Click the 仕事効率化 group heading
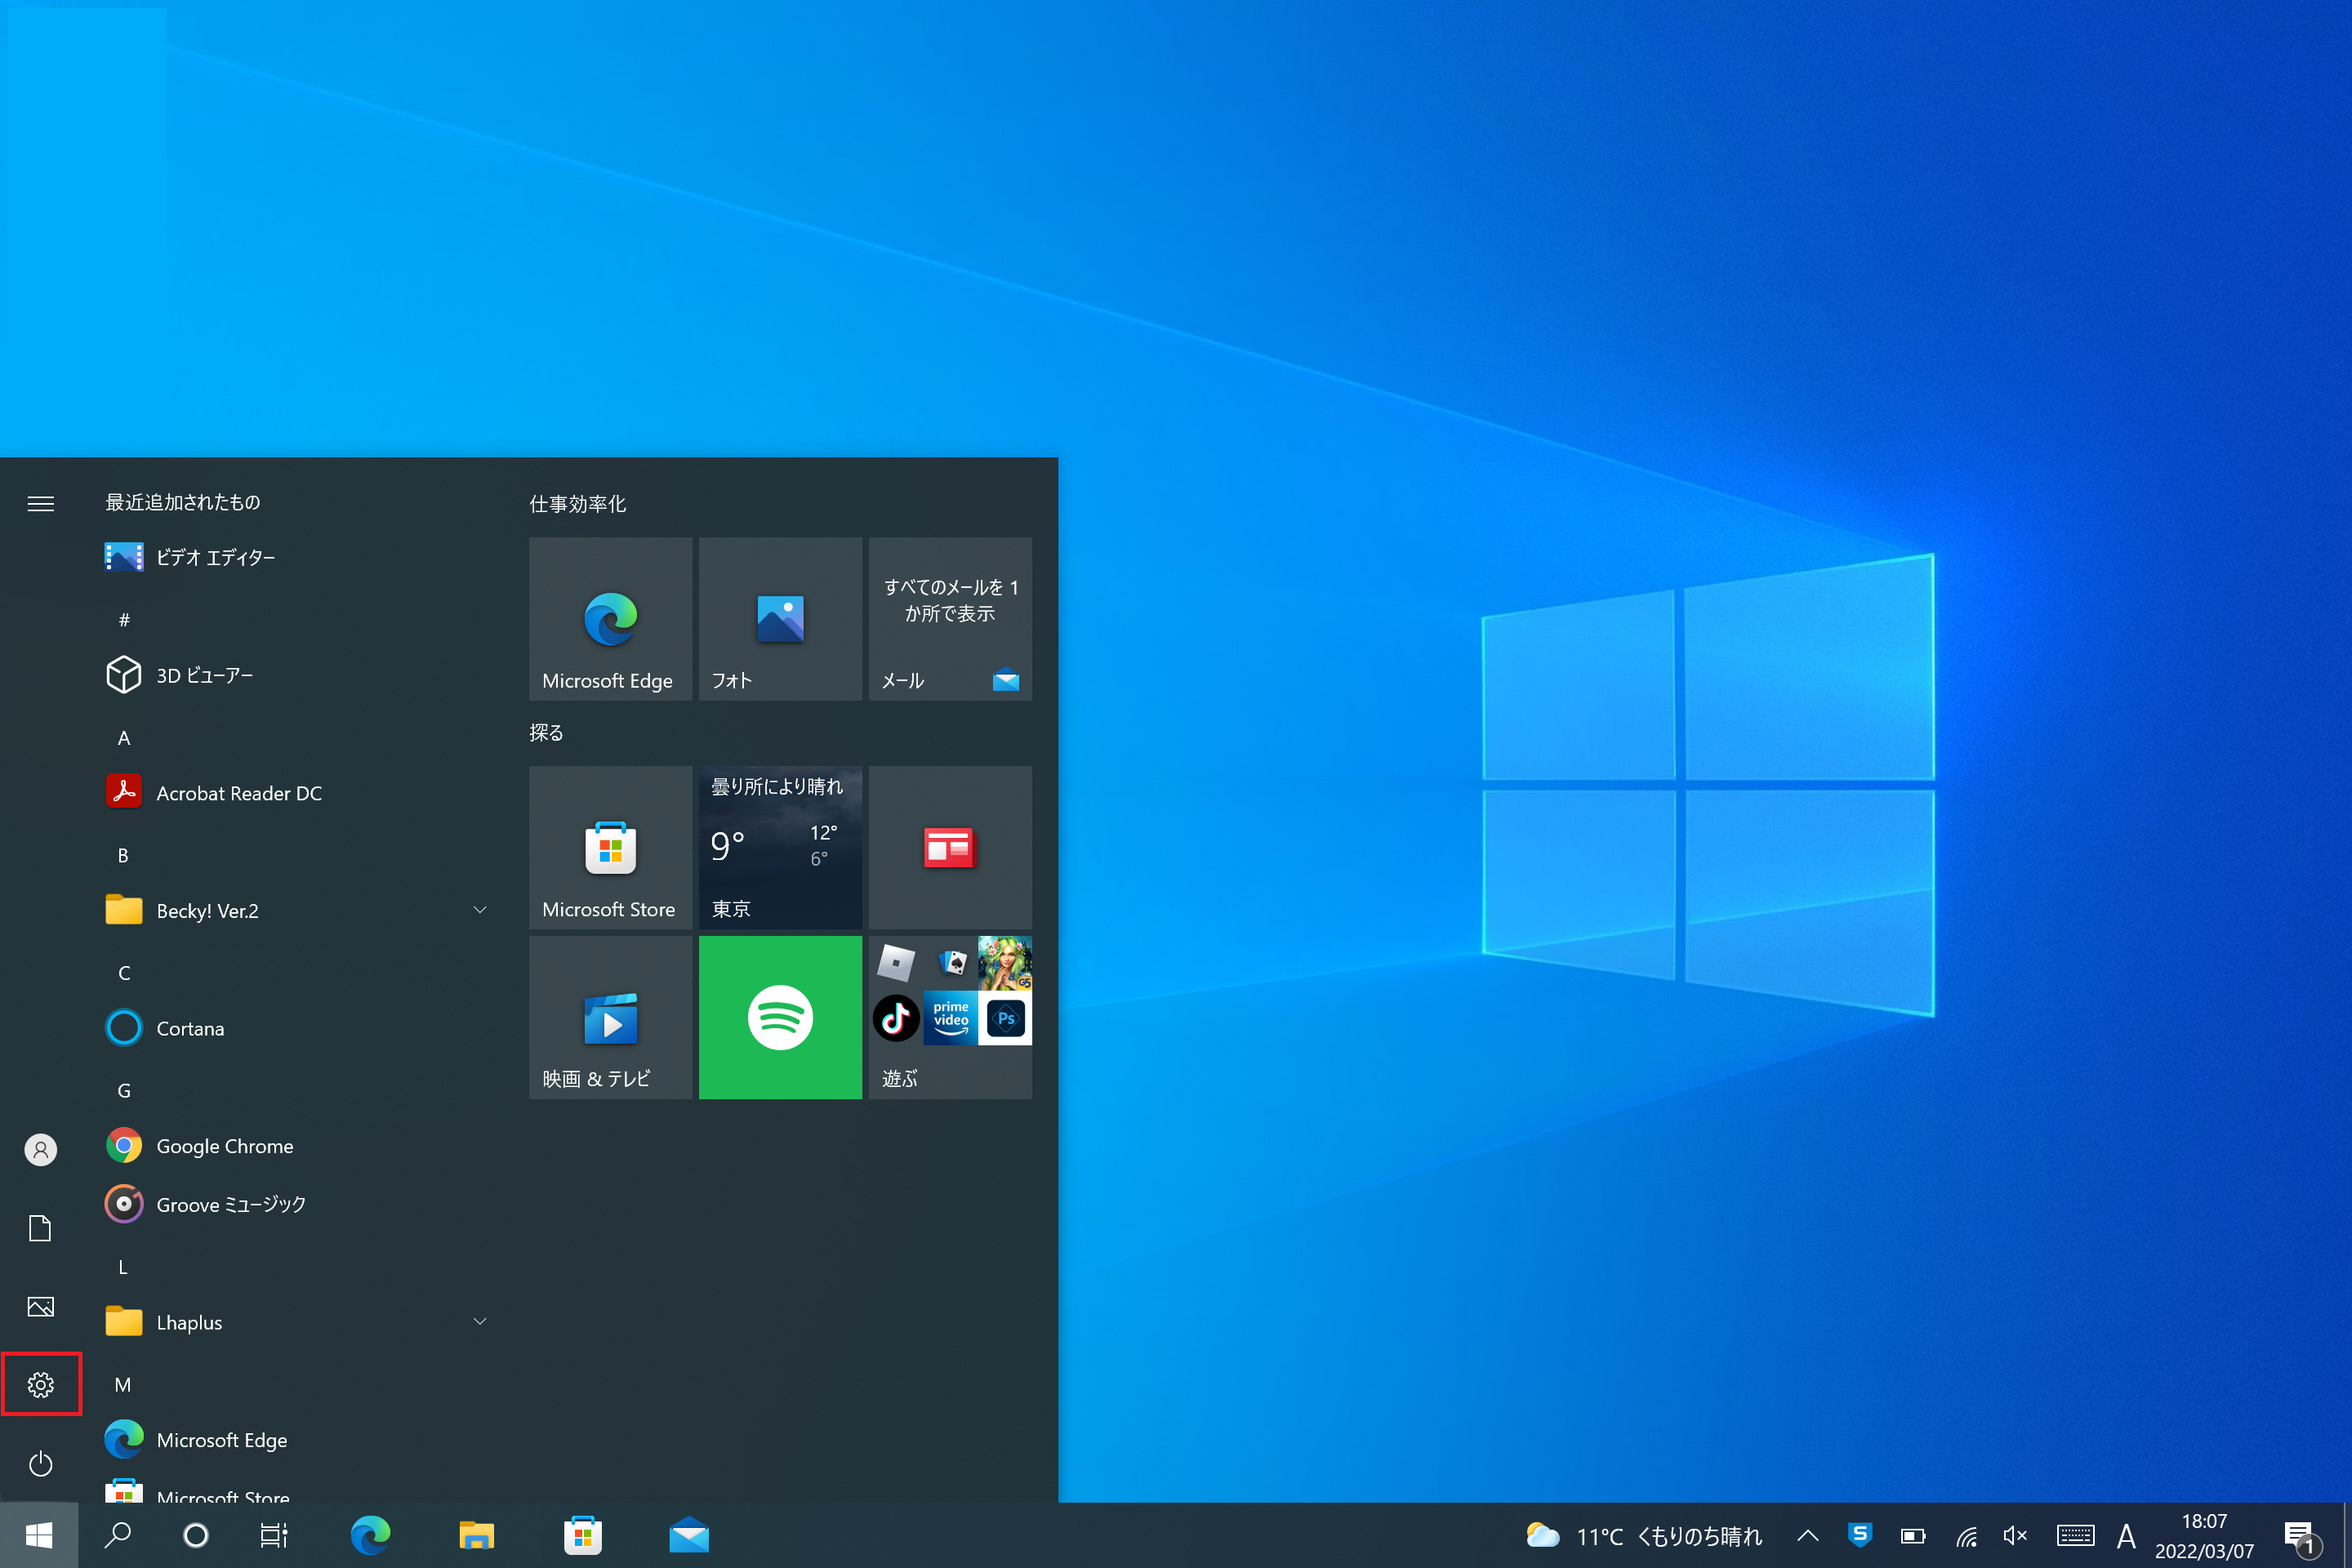Viewport: 2352px width, 1568px height. click(578, 504)
